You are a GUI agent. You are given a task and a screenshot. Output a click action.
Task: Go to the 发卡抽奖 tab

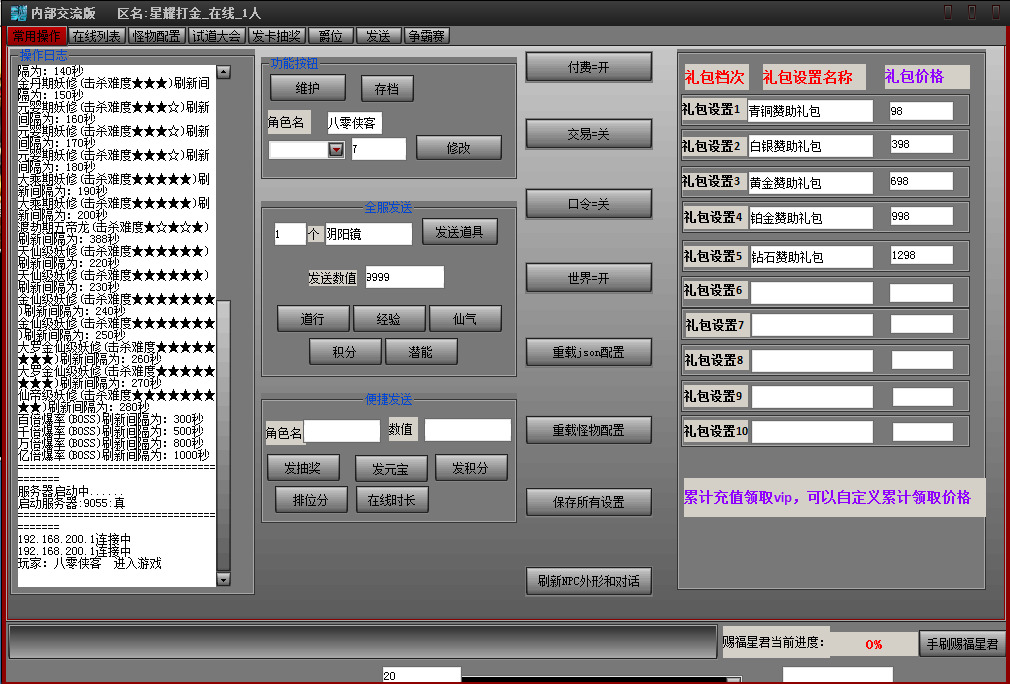(276, 36)
